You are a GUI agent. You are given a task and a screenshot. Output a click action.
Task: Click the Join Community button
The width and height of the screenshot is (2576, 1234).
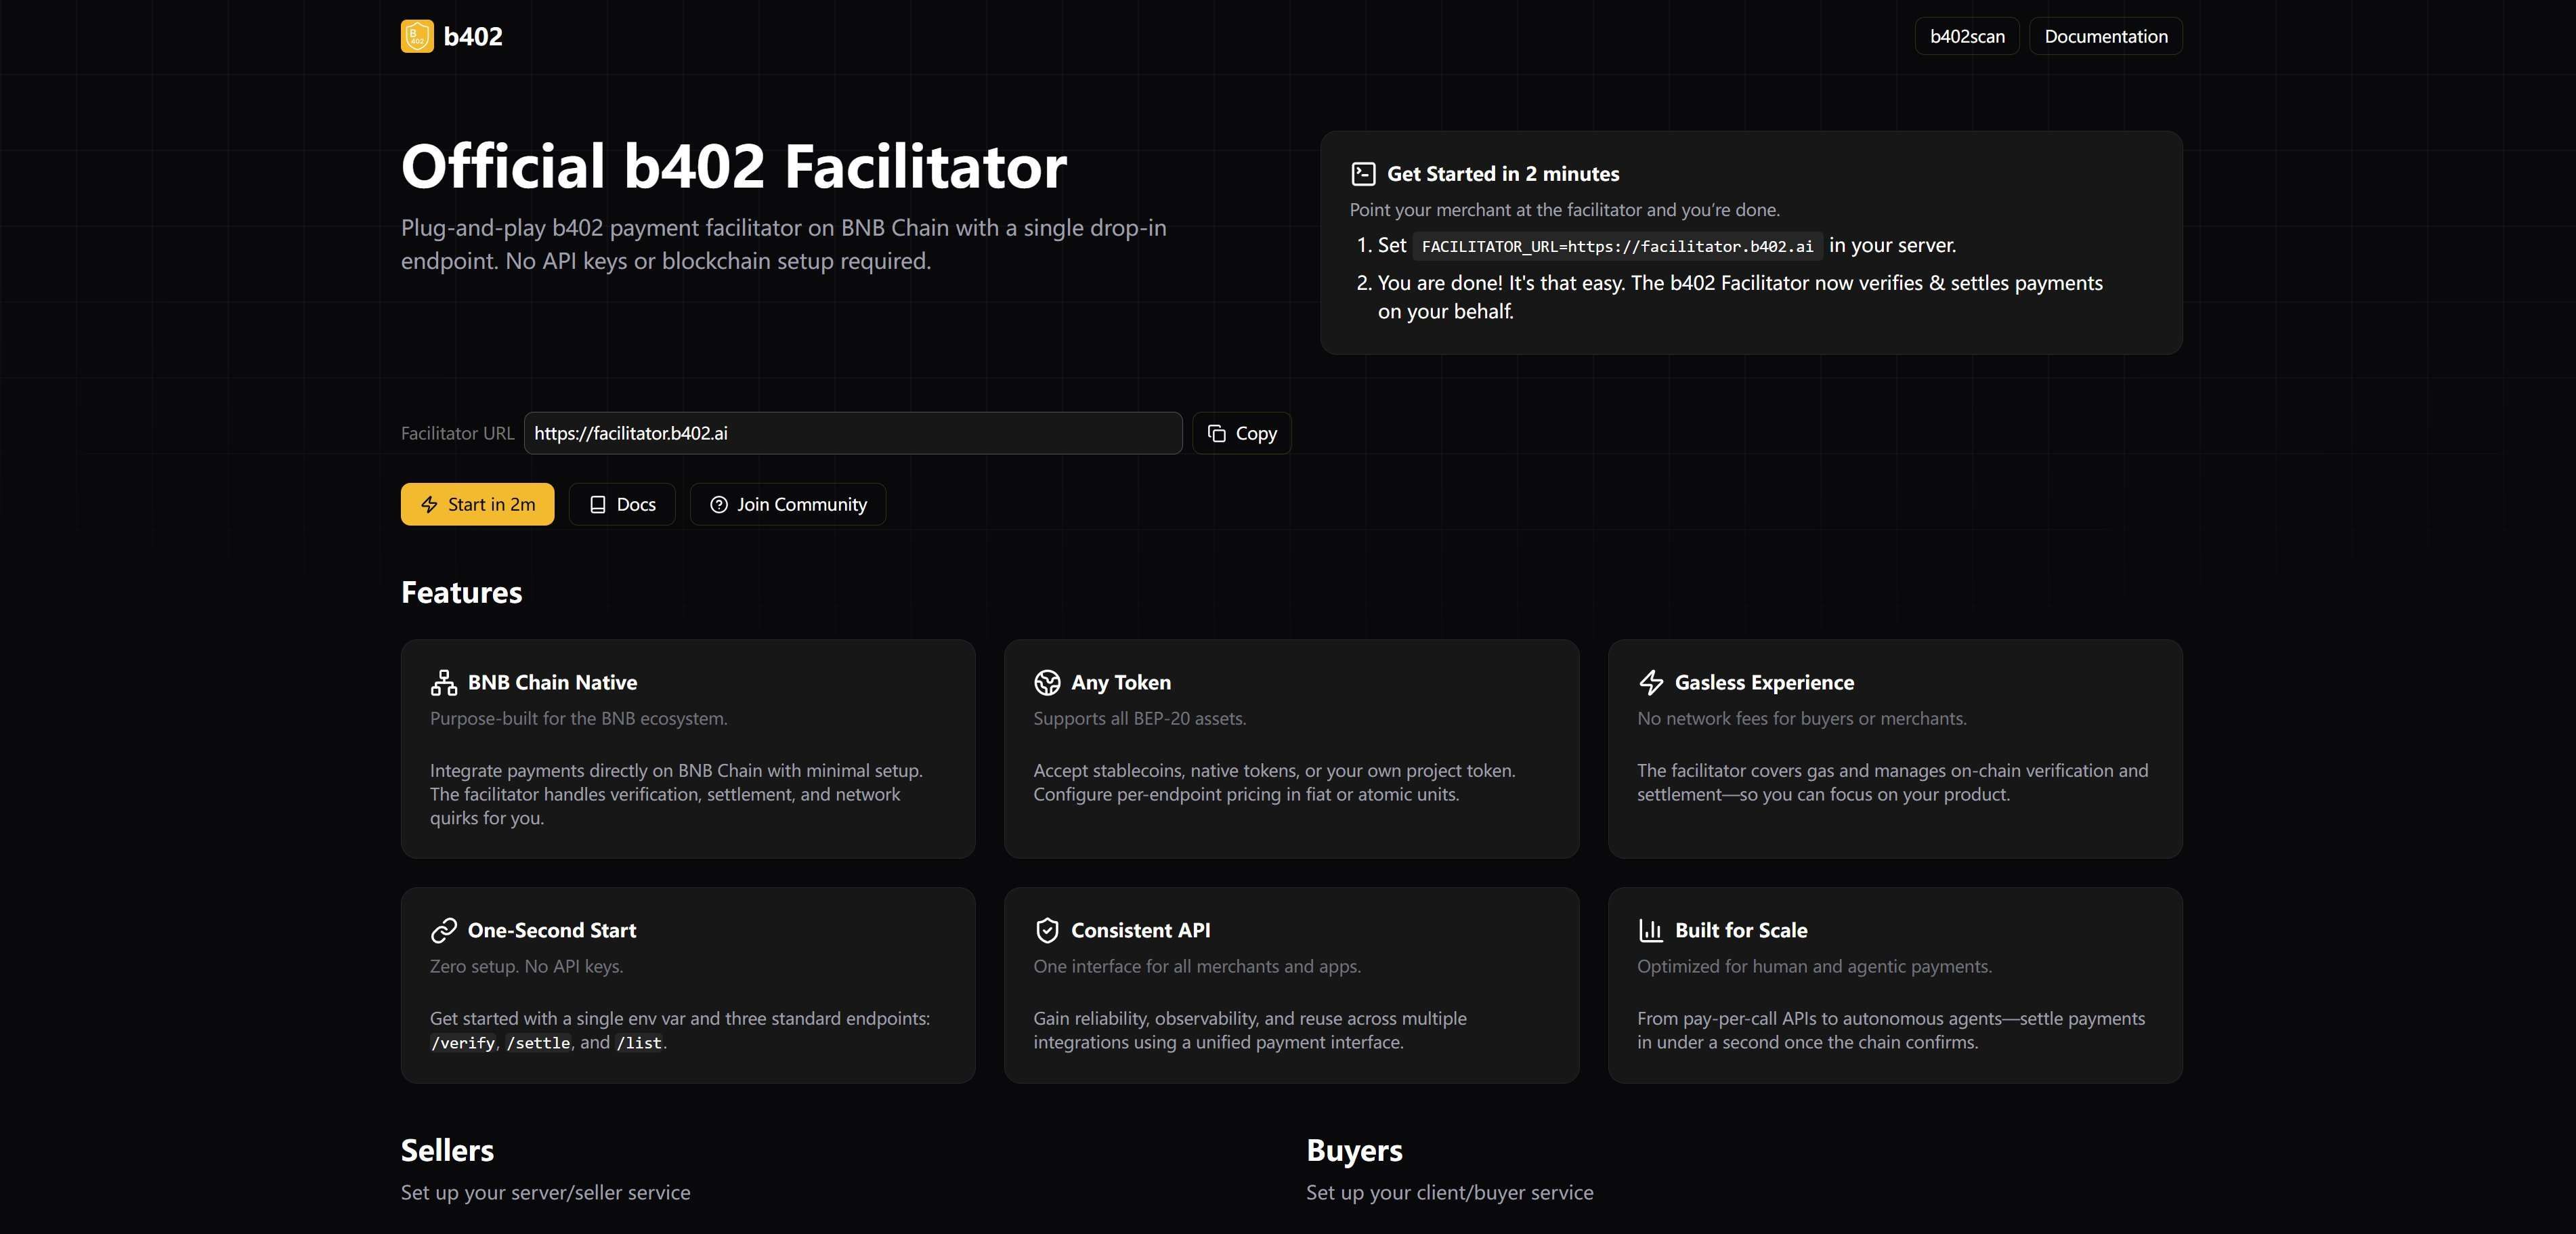[x=787, y=504]
